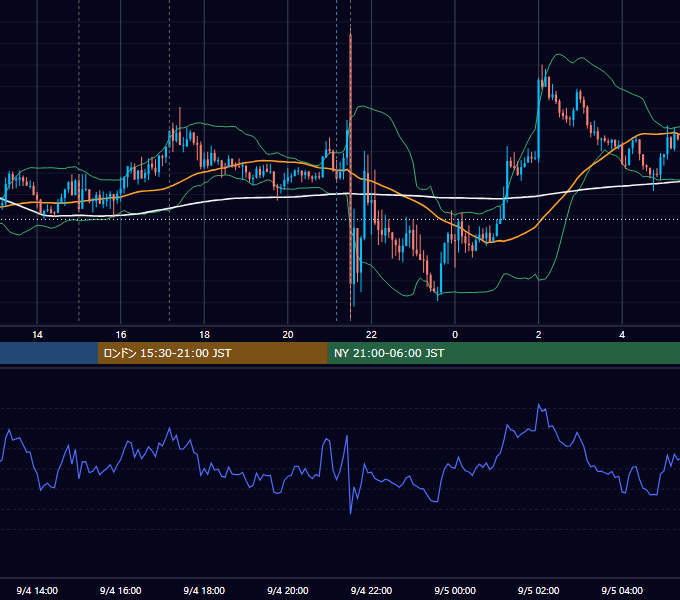
Task: Click the blue session band before ロンドン
Action: [x=49, y=353]
